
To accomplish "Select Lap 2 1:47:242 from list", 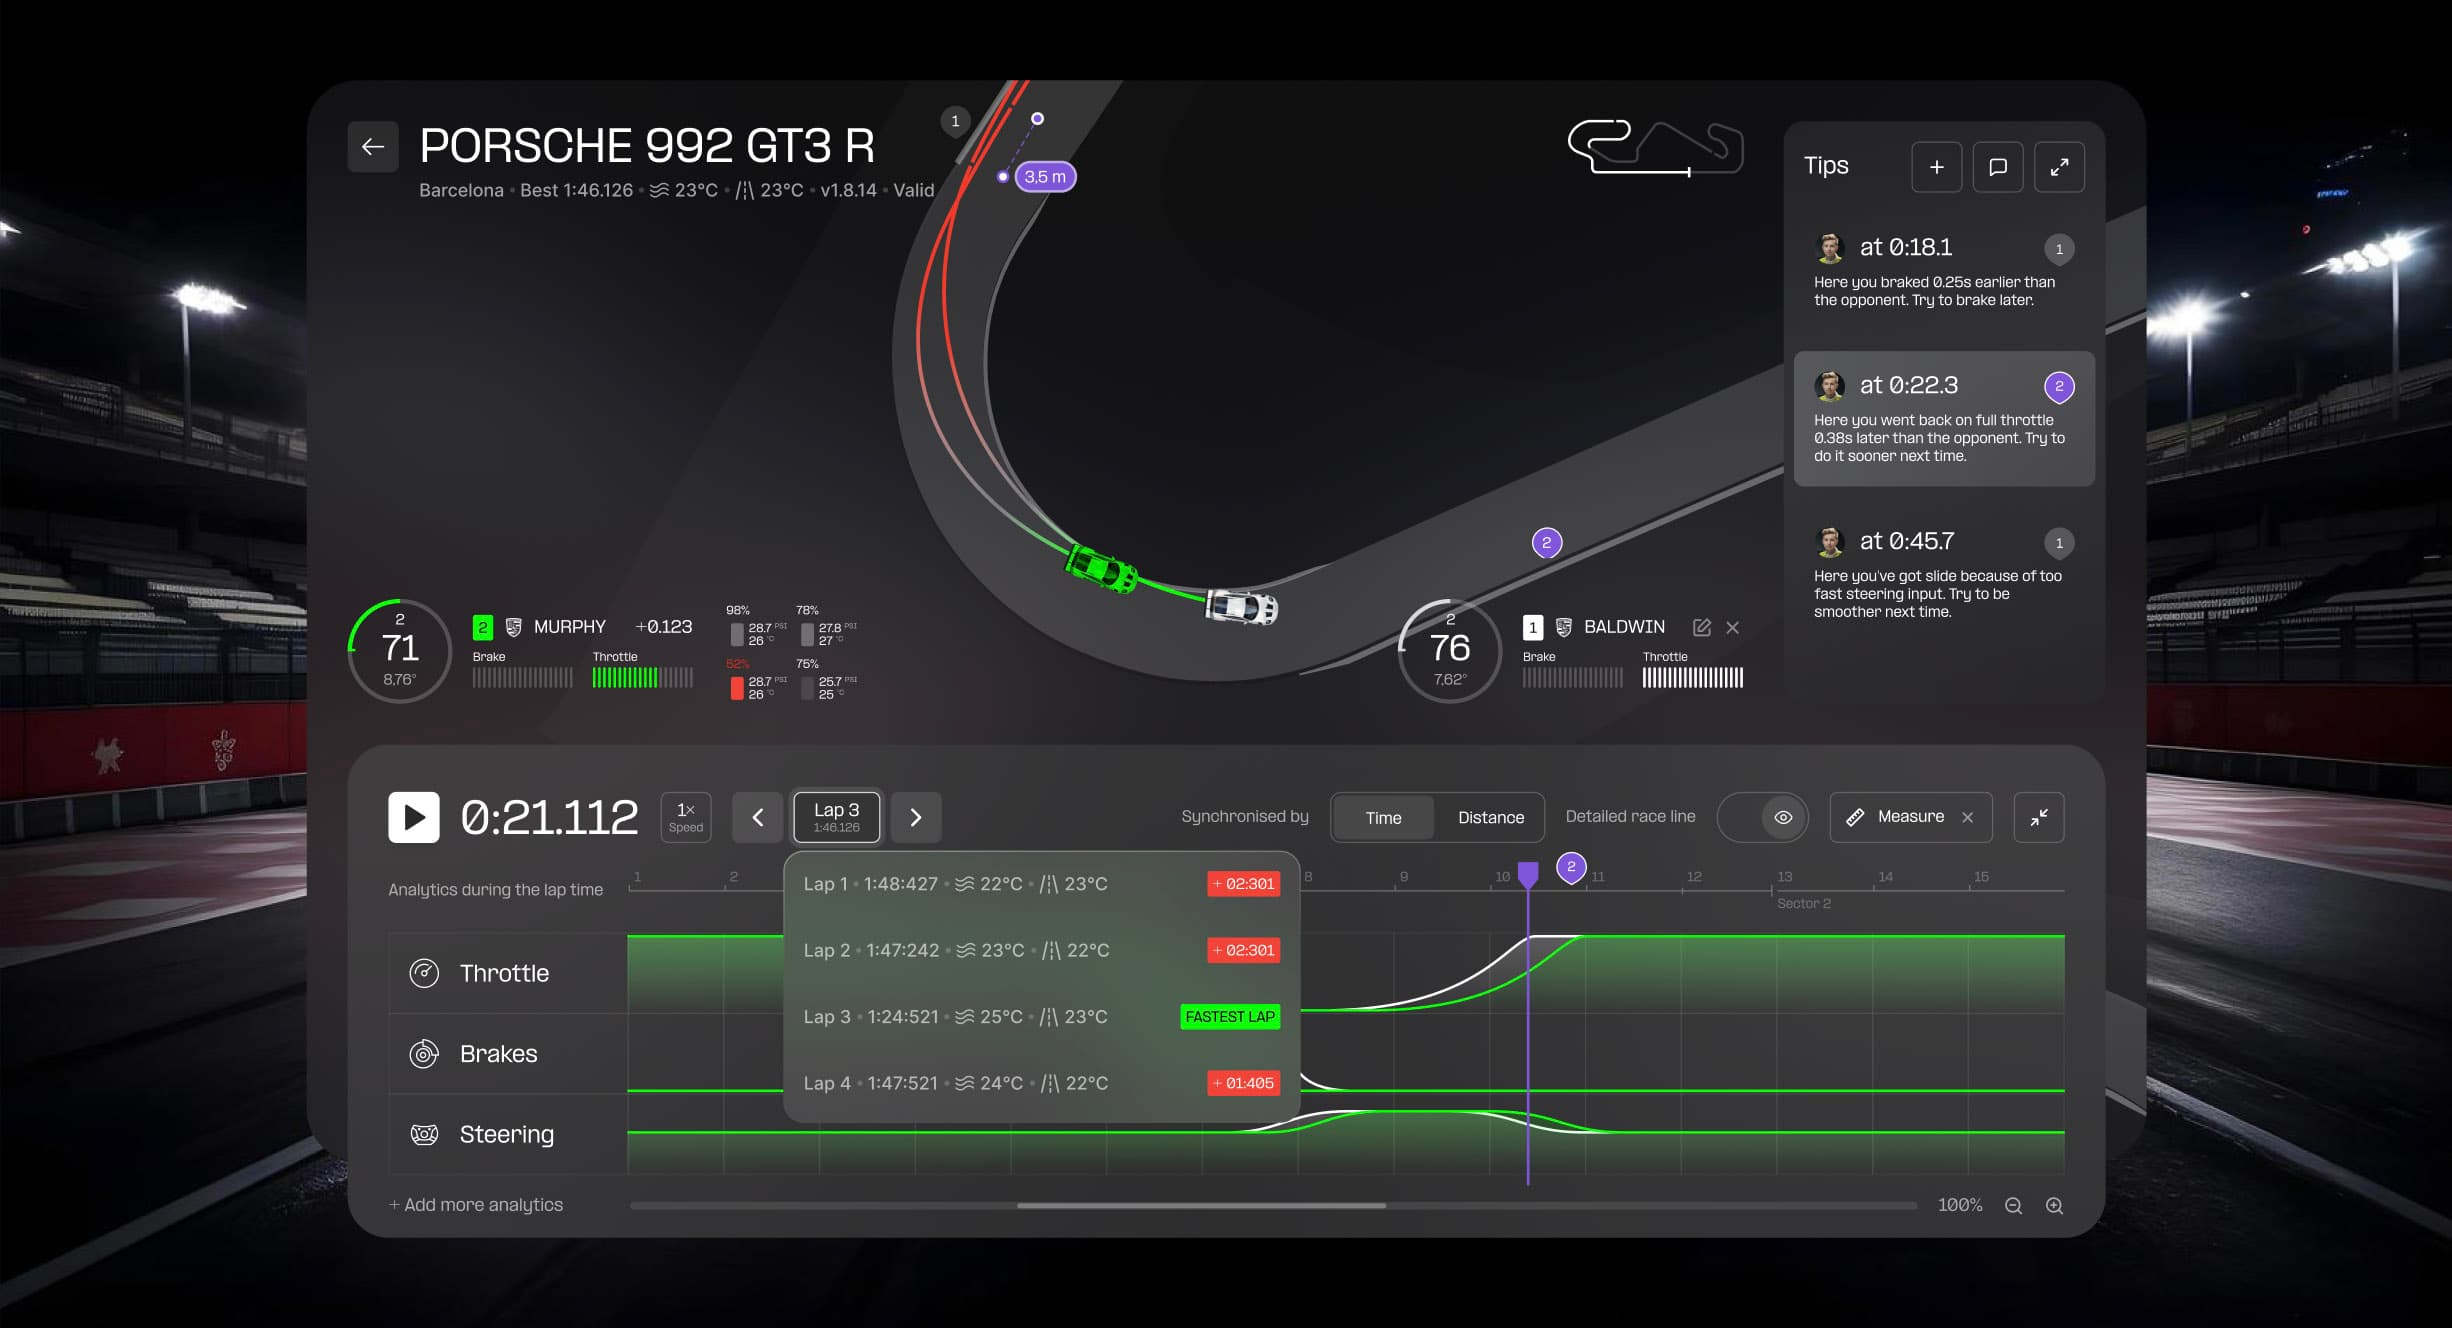I will [x=1042, y=950].
